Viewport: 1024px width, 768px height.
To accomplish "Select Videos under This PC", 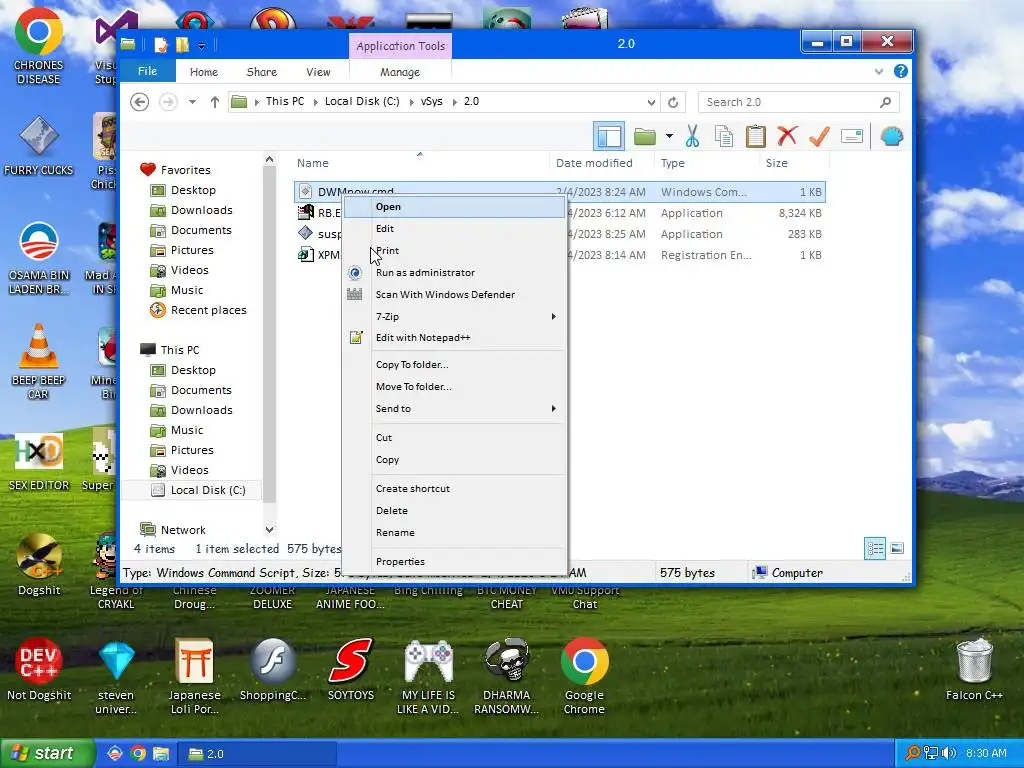I will (x=180, y=470).
